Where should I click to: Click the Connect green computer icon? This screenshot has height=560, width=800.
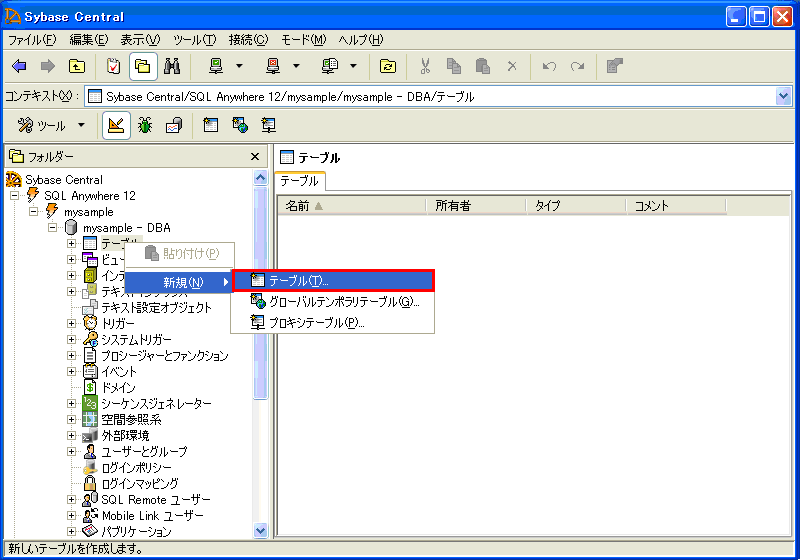215,67
